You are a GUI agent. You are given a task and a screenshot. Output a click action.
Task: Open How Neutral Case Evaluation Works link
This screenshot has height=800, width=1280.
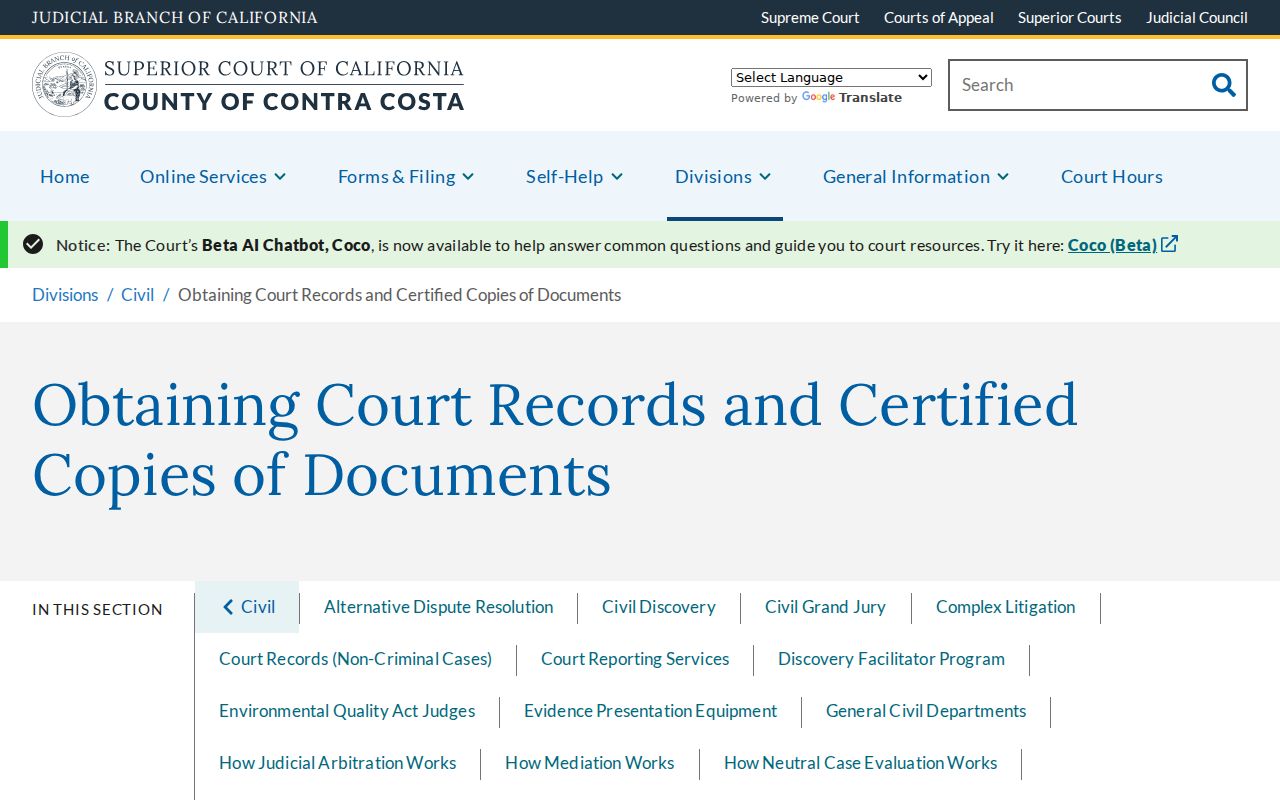pyautogui.click(x=861, y=763)
